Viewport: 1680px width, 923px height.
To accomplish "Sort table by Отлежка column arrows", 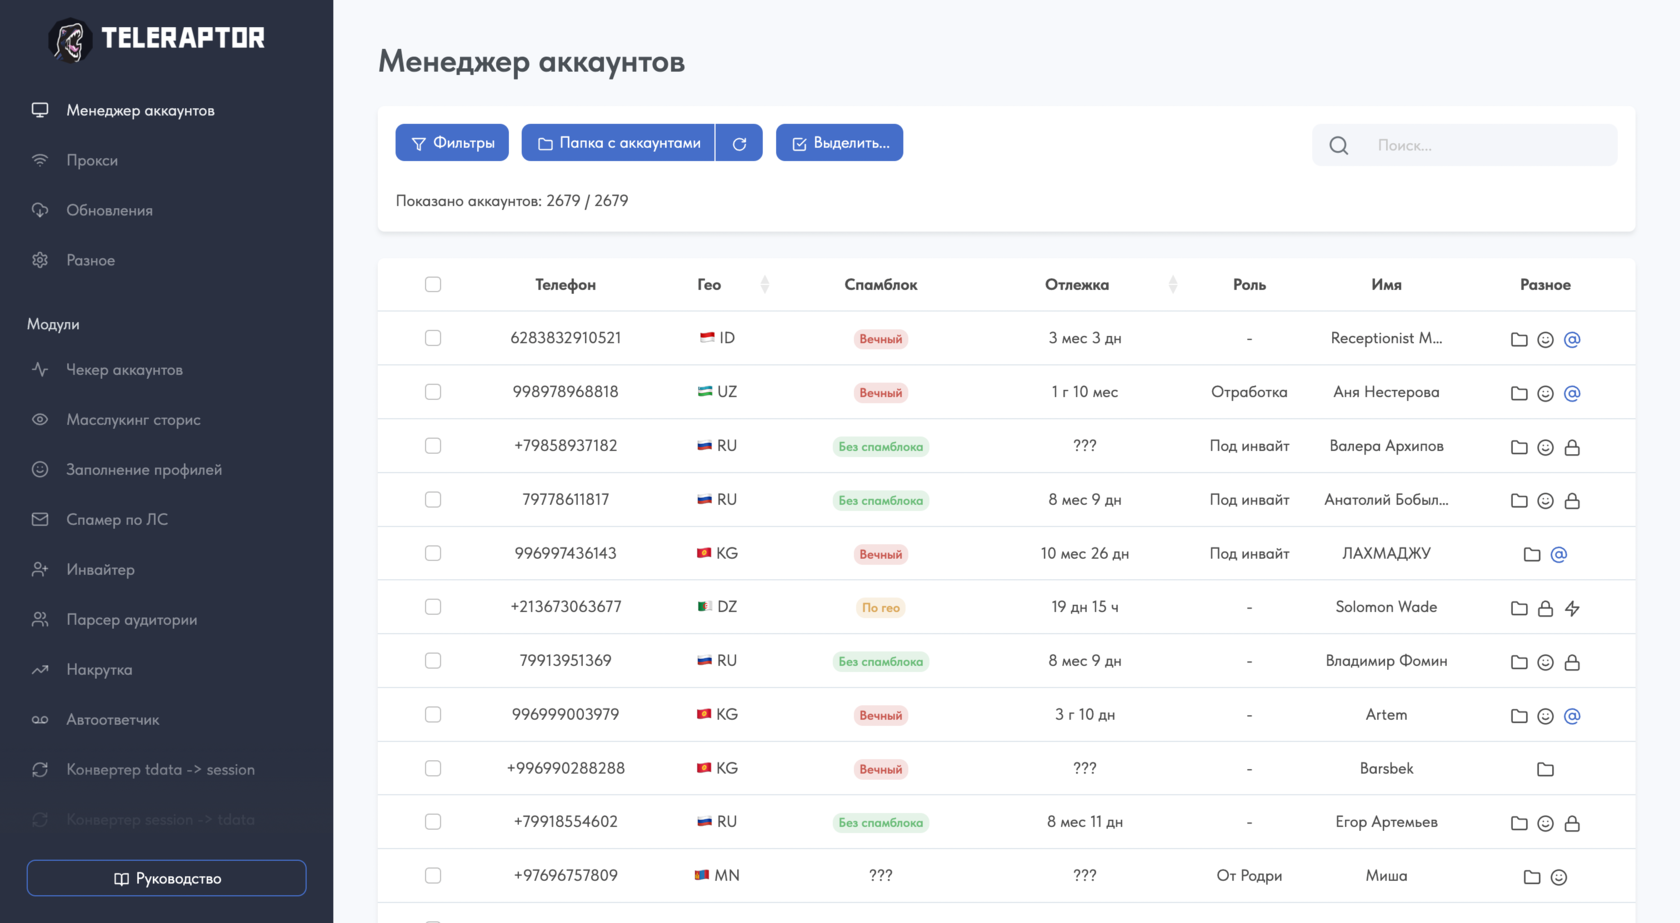I will coord(1173,285).
